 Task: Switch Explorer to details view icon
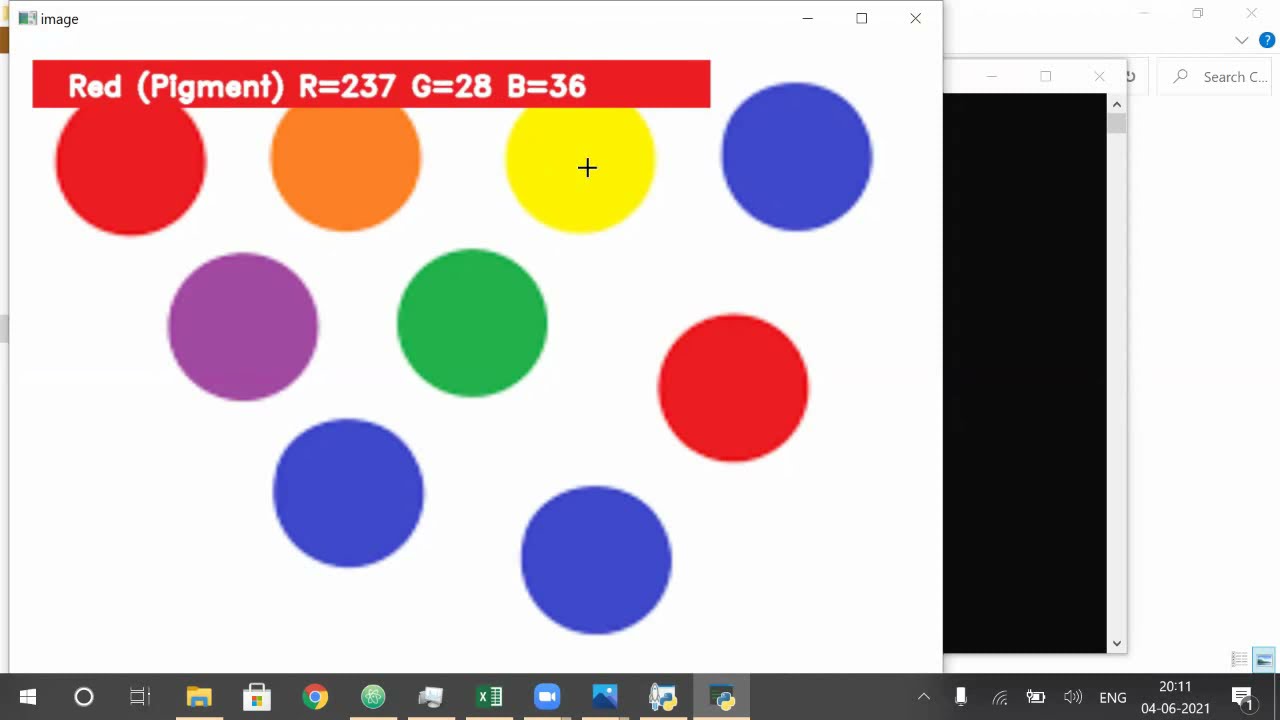(x=1240, y=660)
